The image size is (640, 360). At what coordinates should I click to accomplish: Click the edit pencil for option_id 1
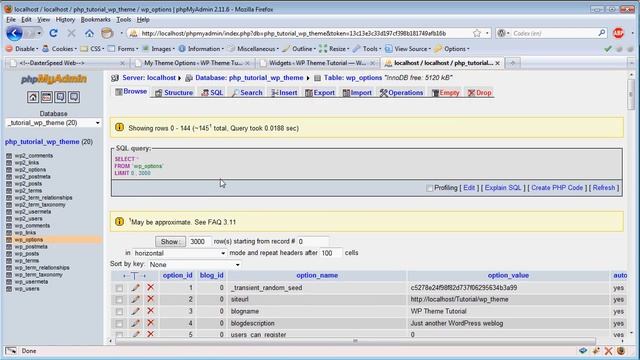click(136, 288)
